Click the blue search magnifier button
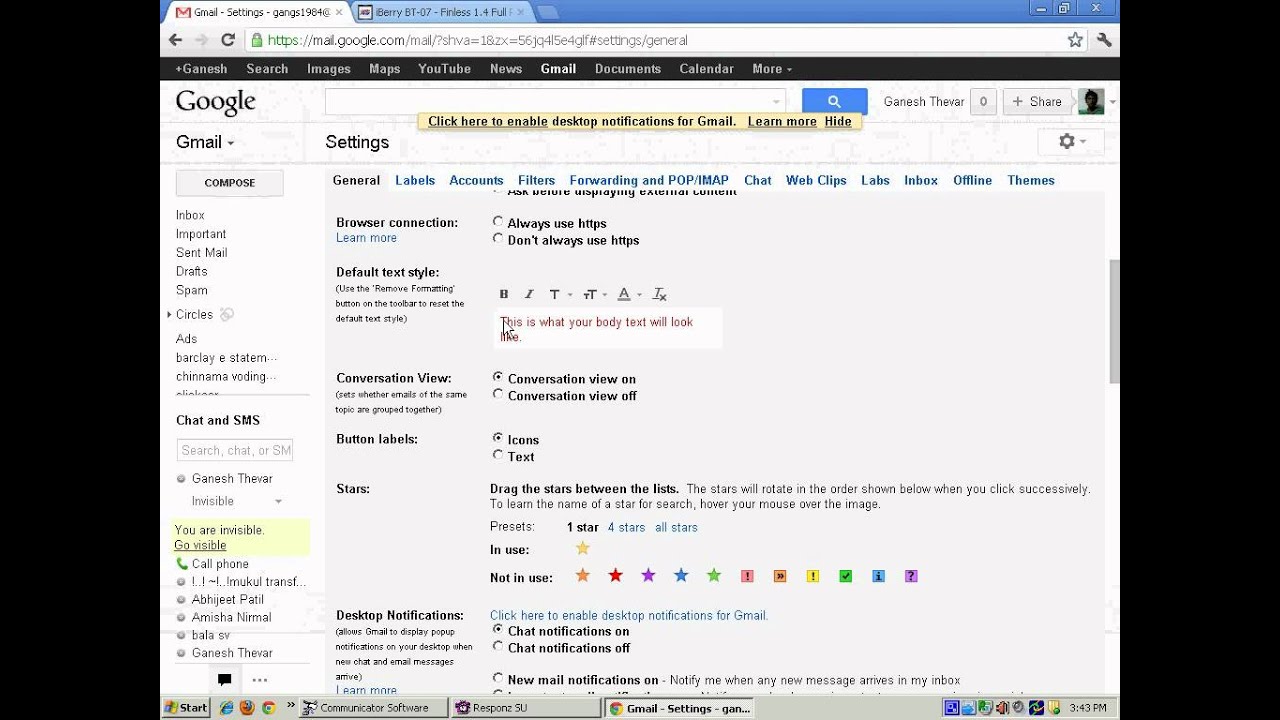This screenshot has width=1280, height=720. click(x=834, y=101)
